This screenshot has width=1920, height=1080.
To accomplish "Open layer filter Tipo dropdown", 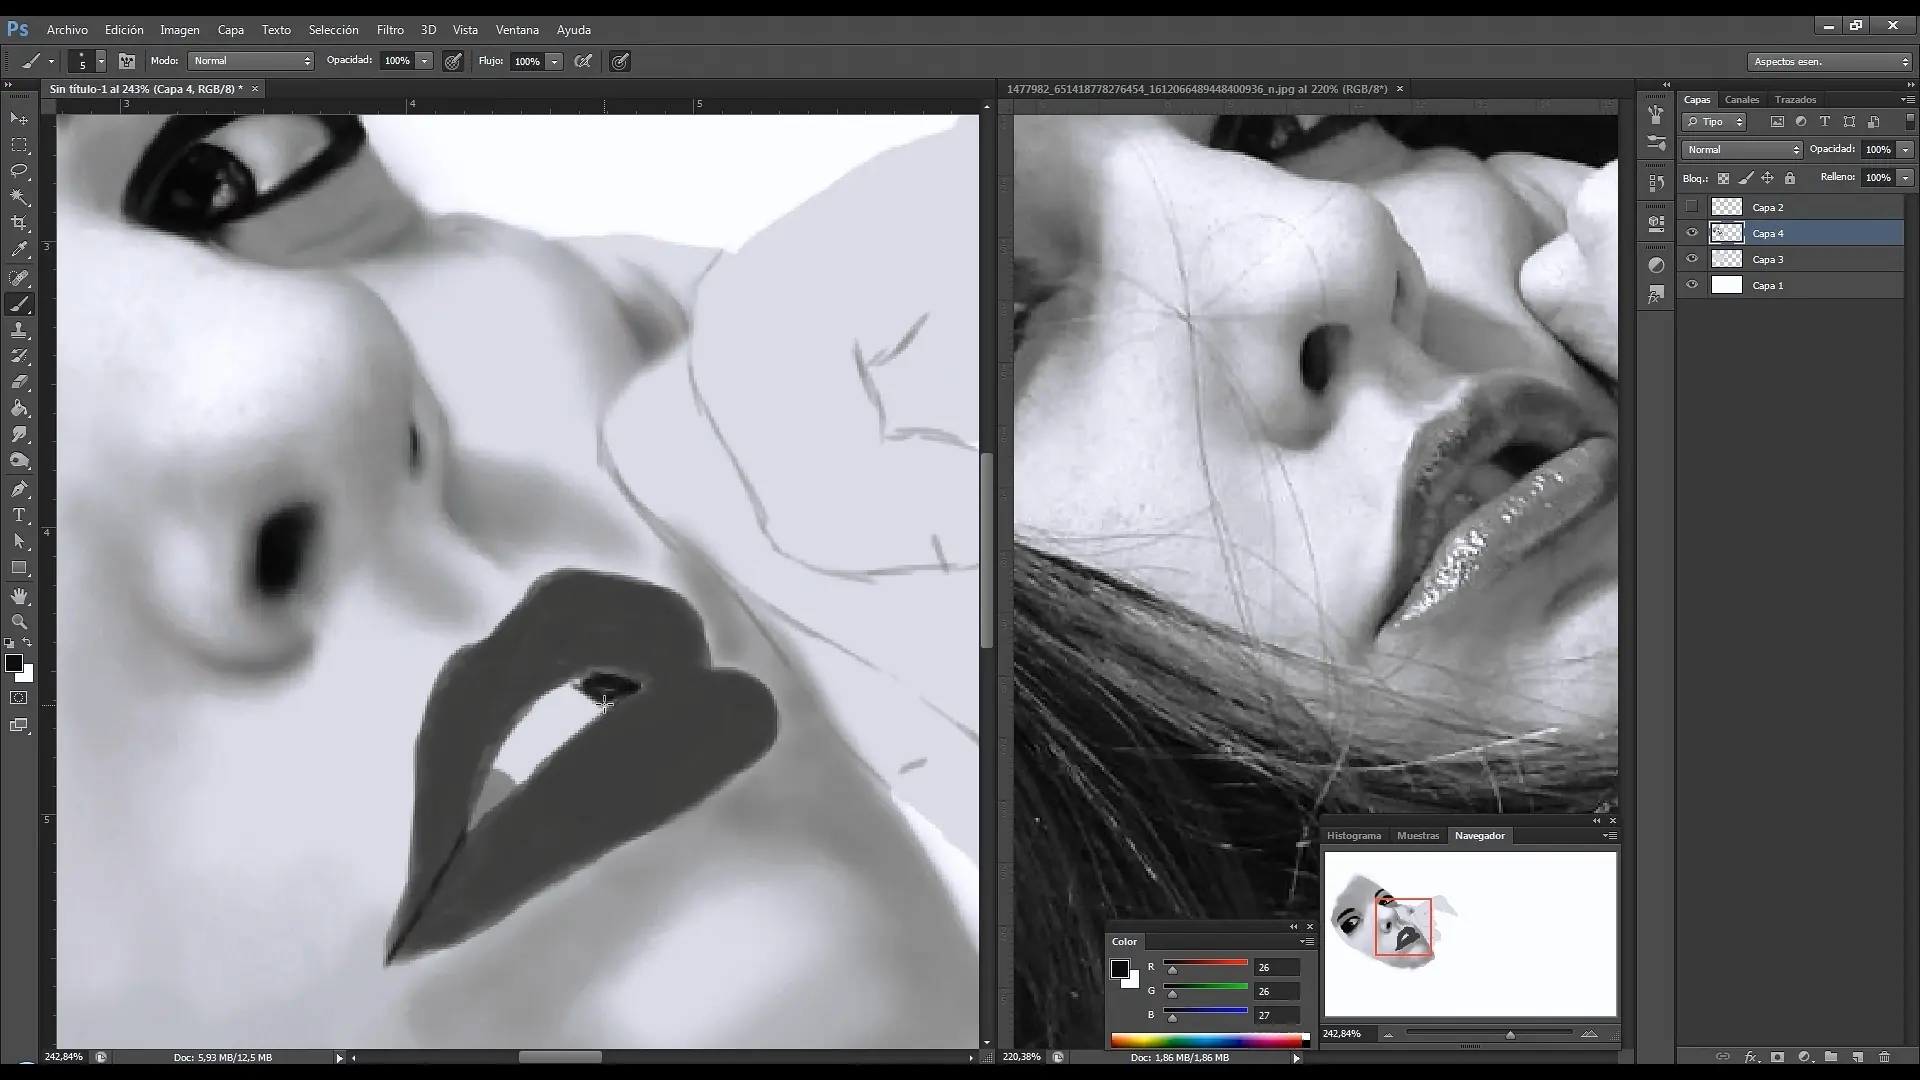I will (1714, 122).
